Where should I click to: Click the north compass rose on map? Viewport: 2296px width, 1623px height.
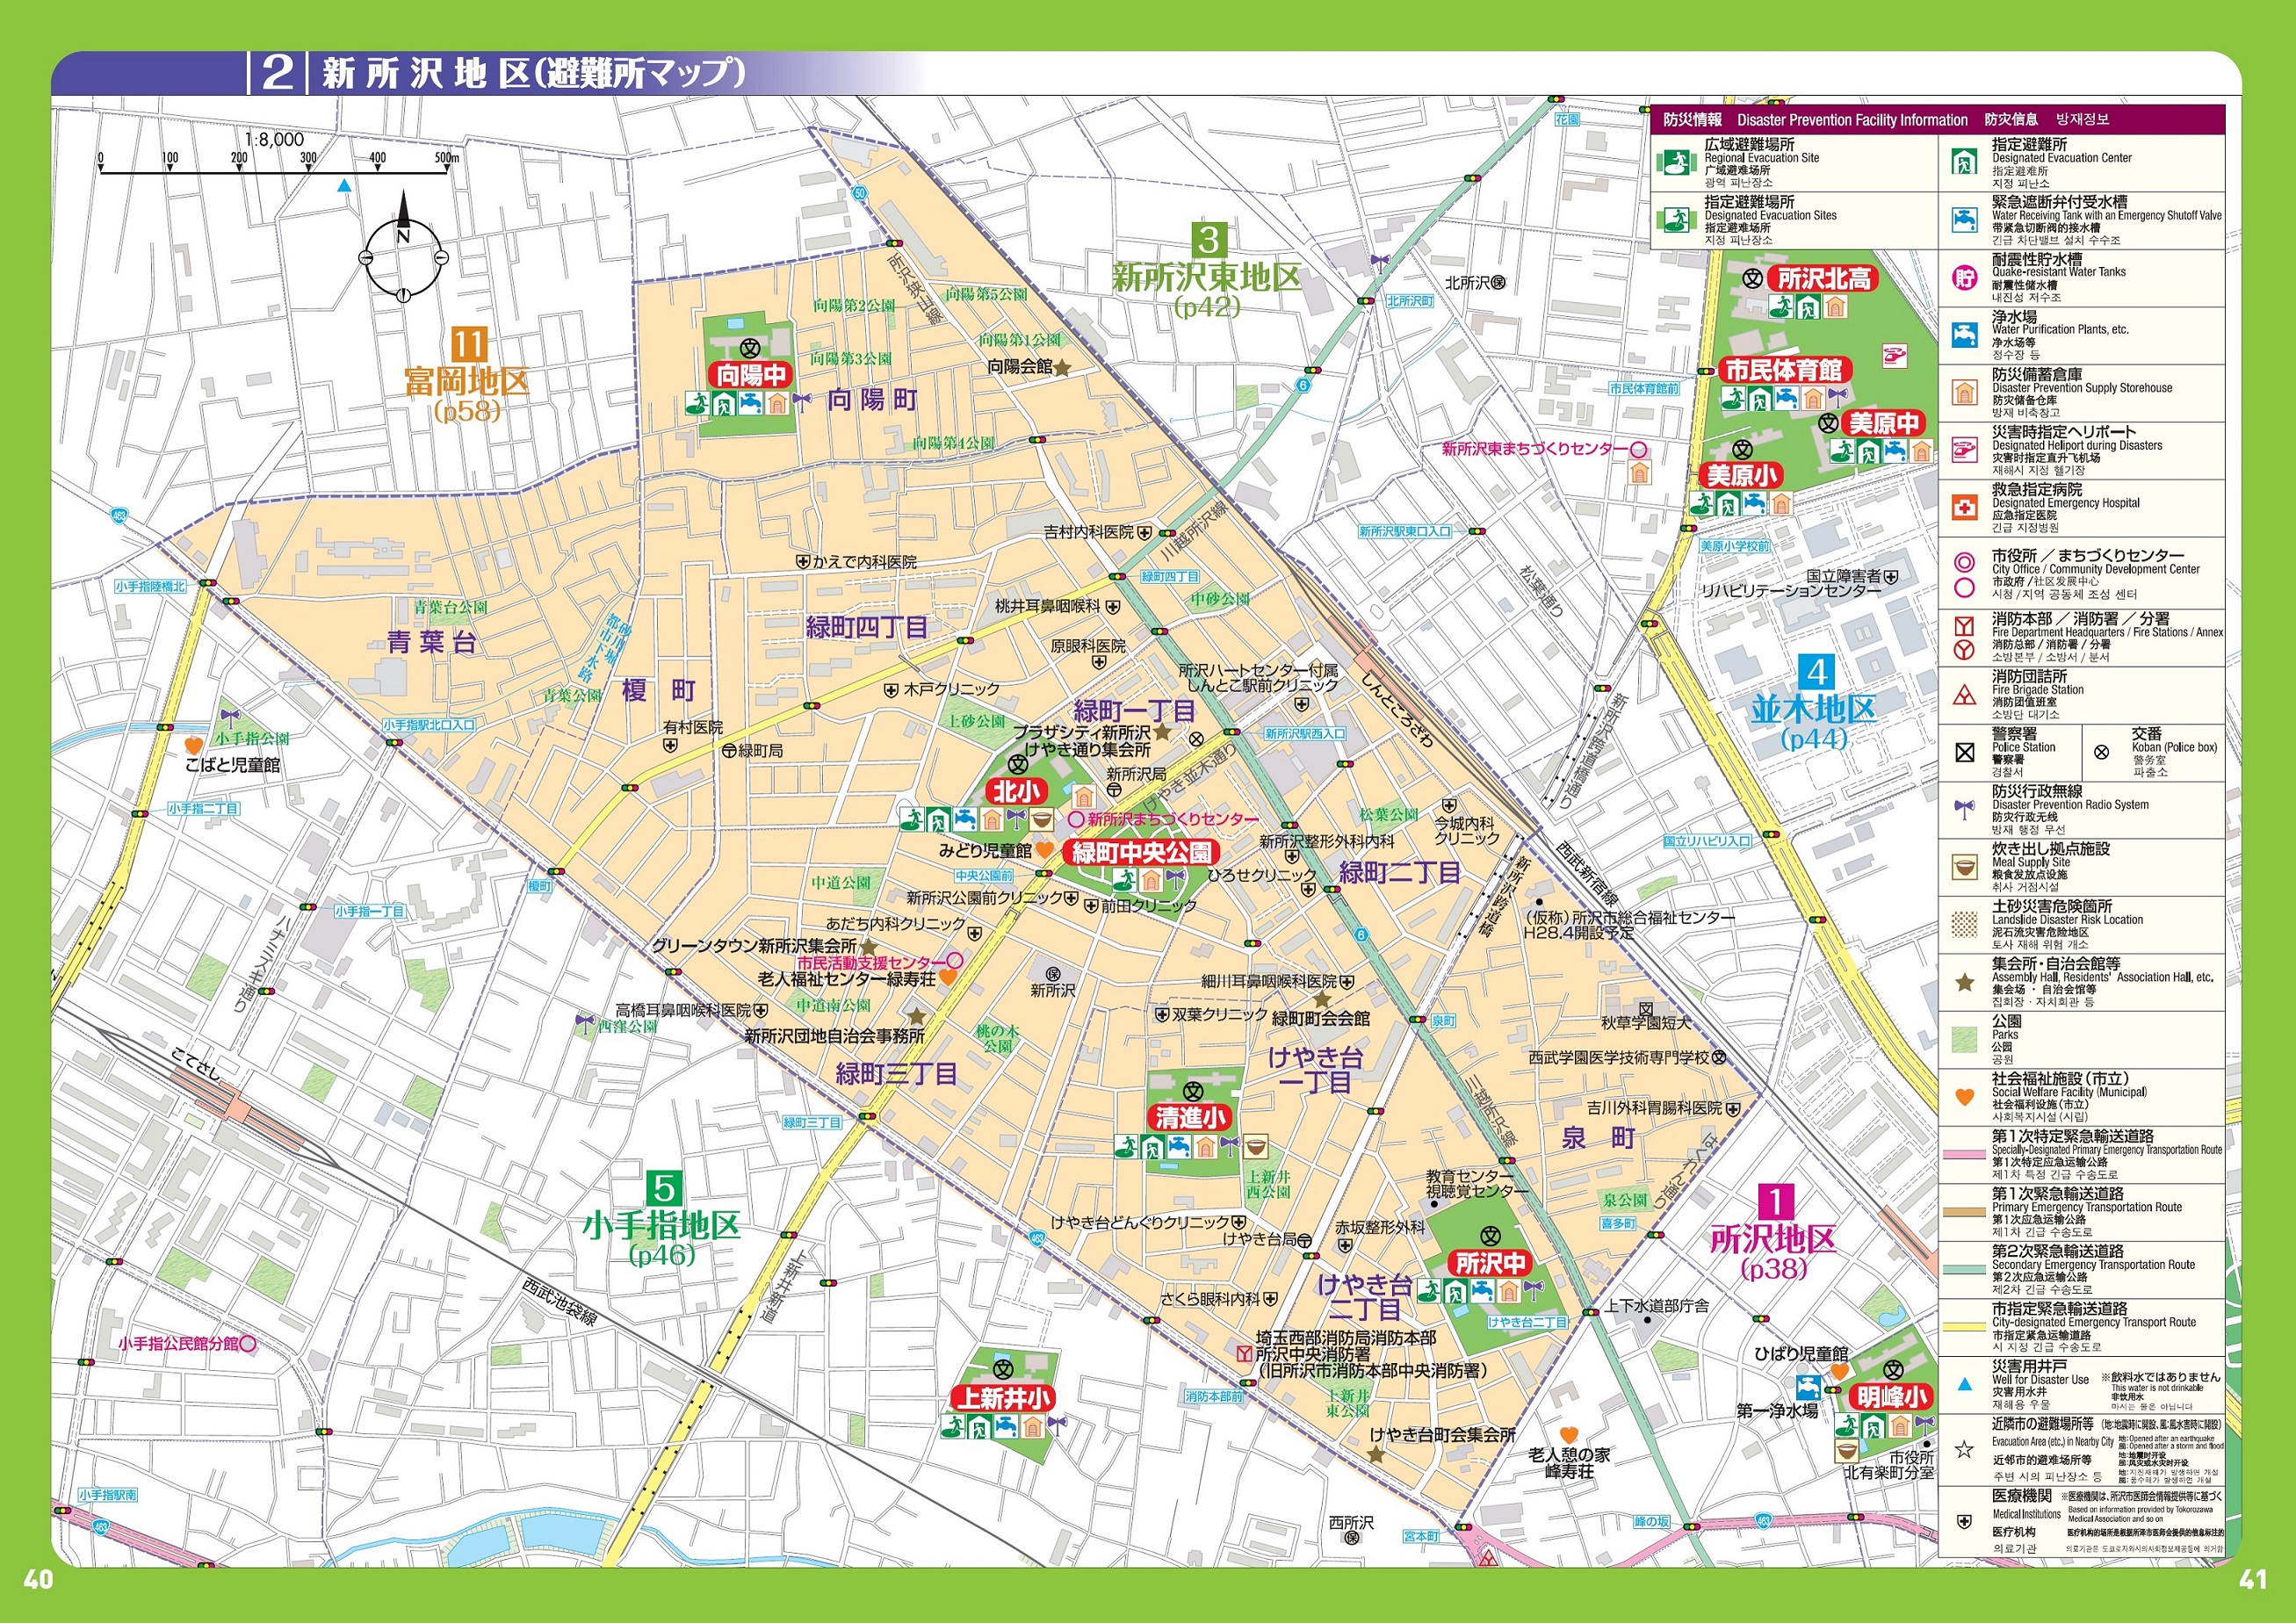[x=403, y=247]
